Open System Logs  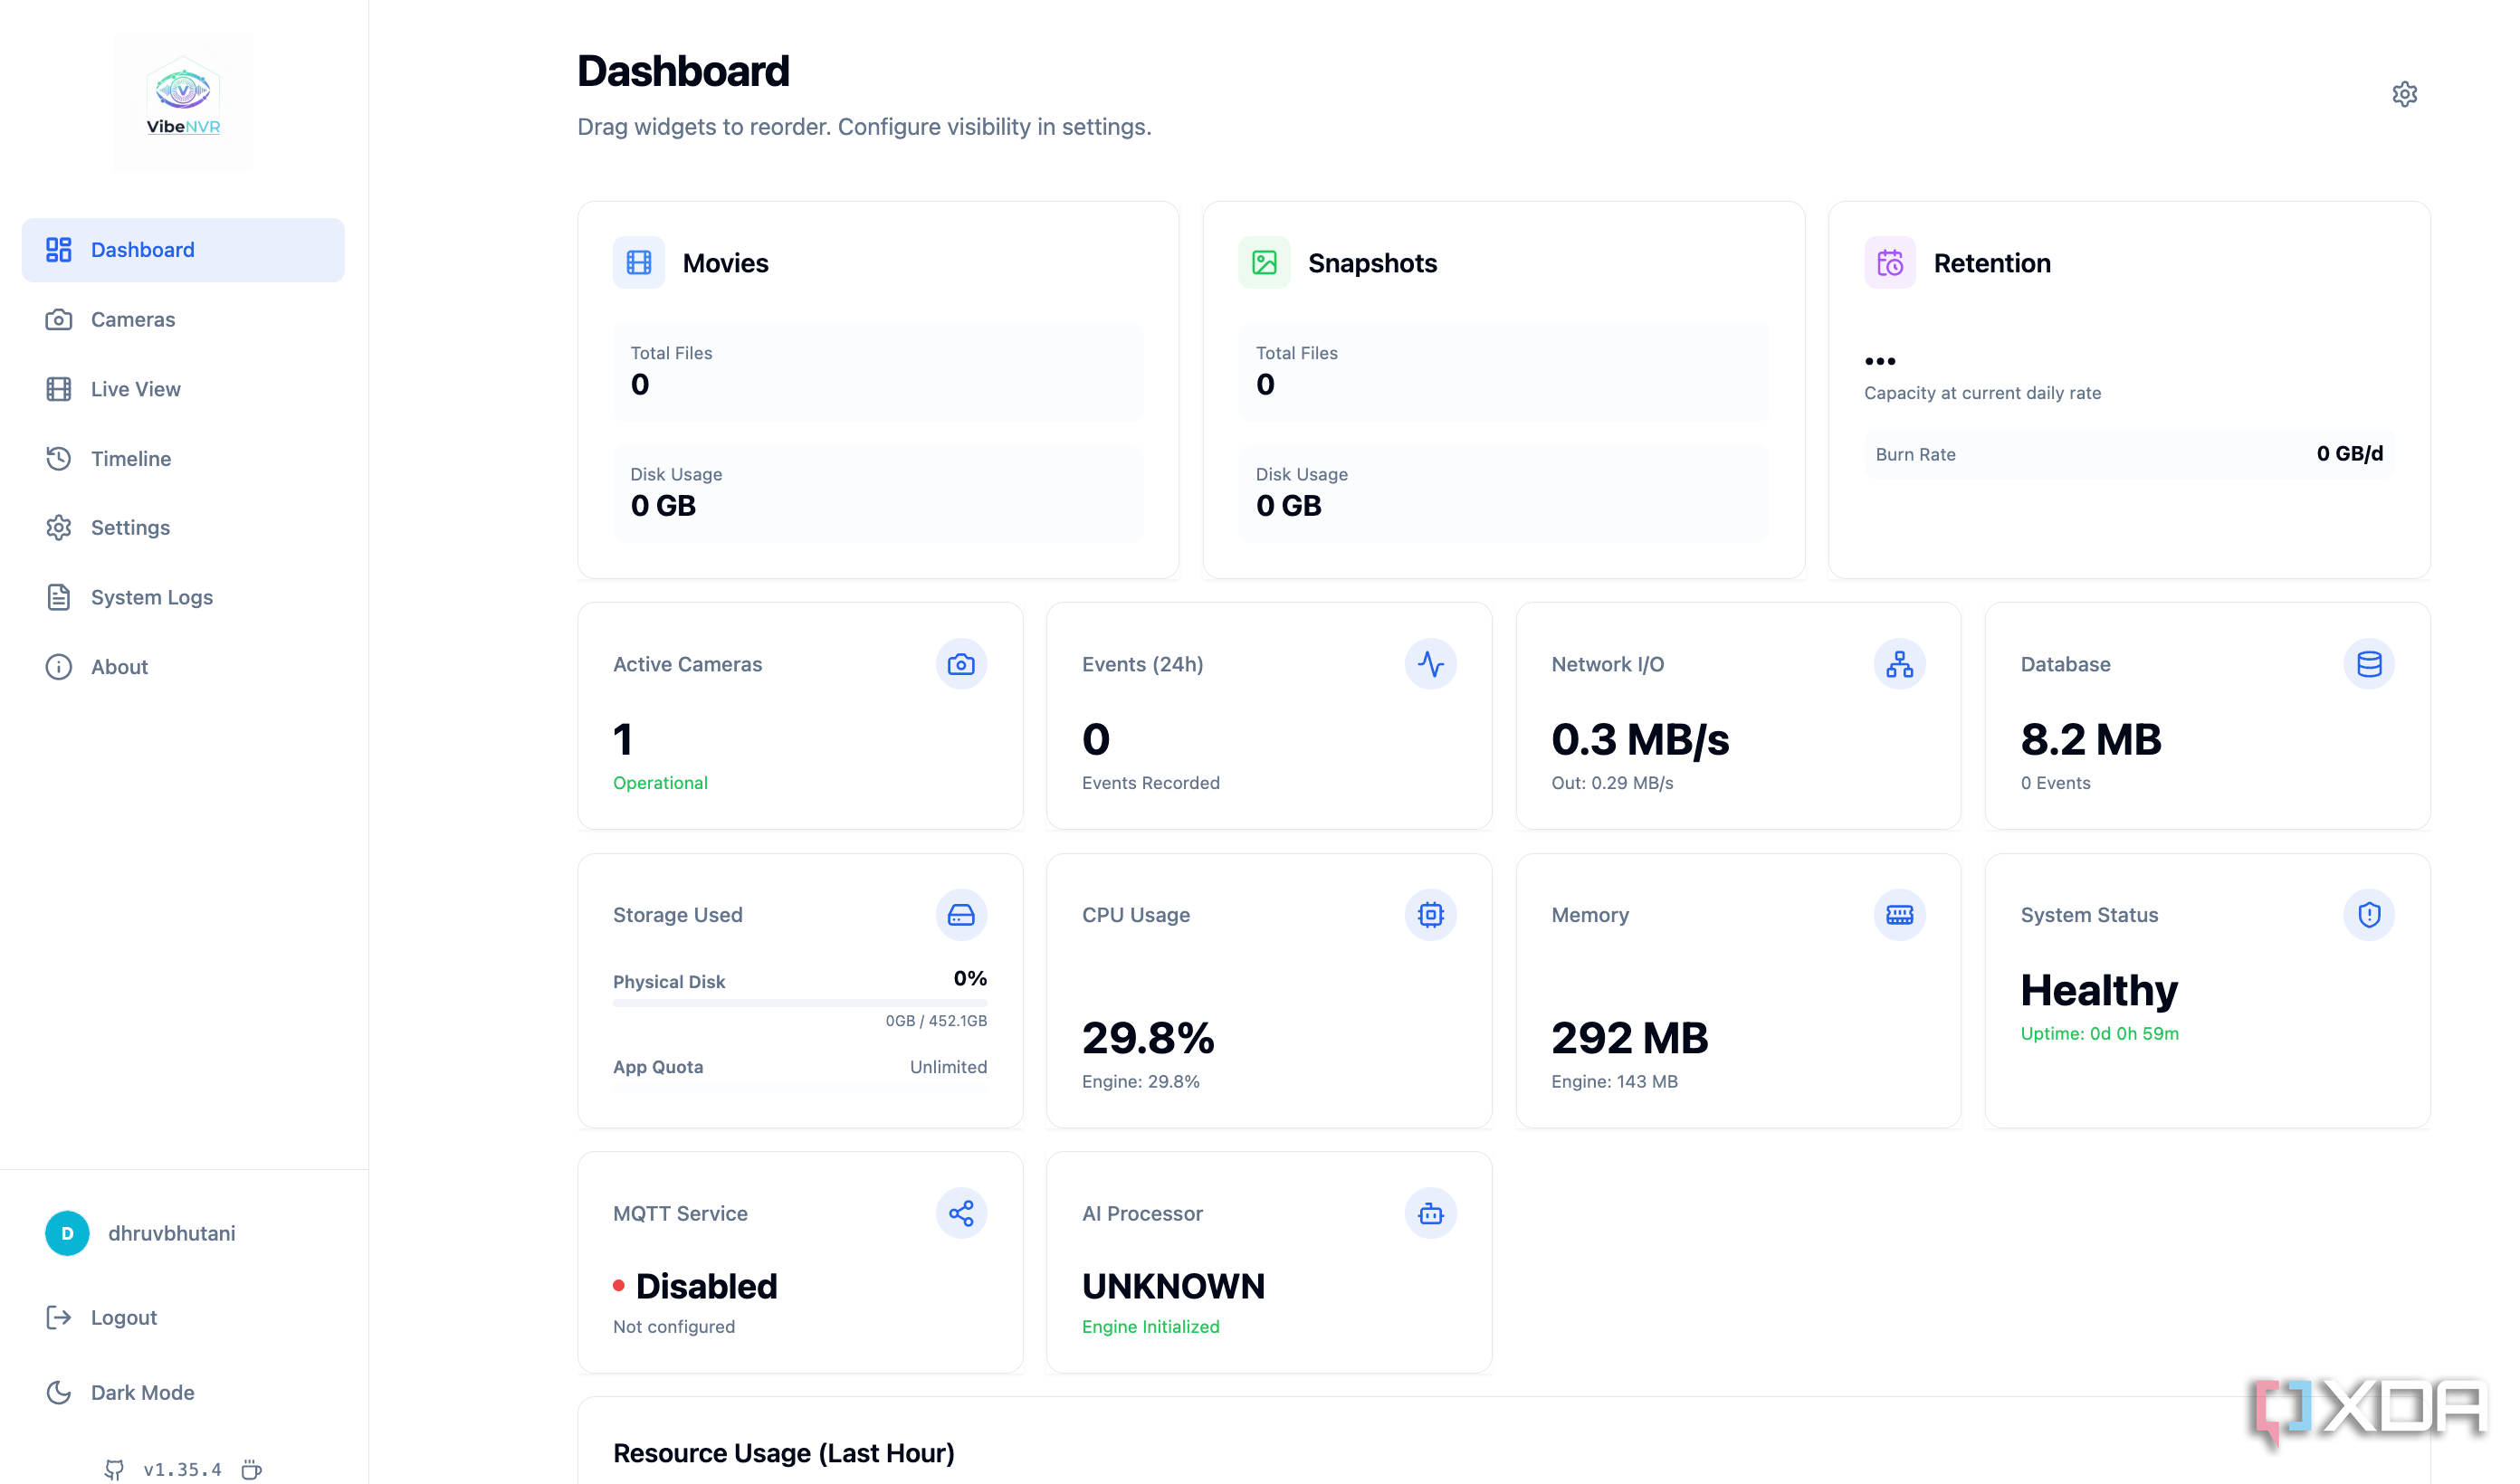(x=183, y=597)
